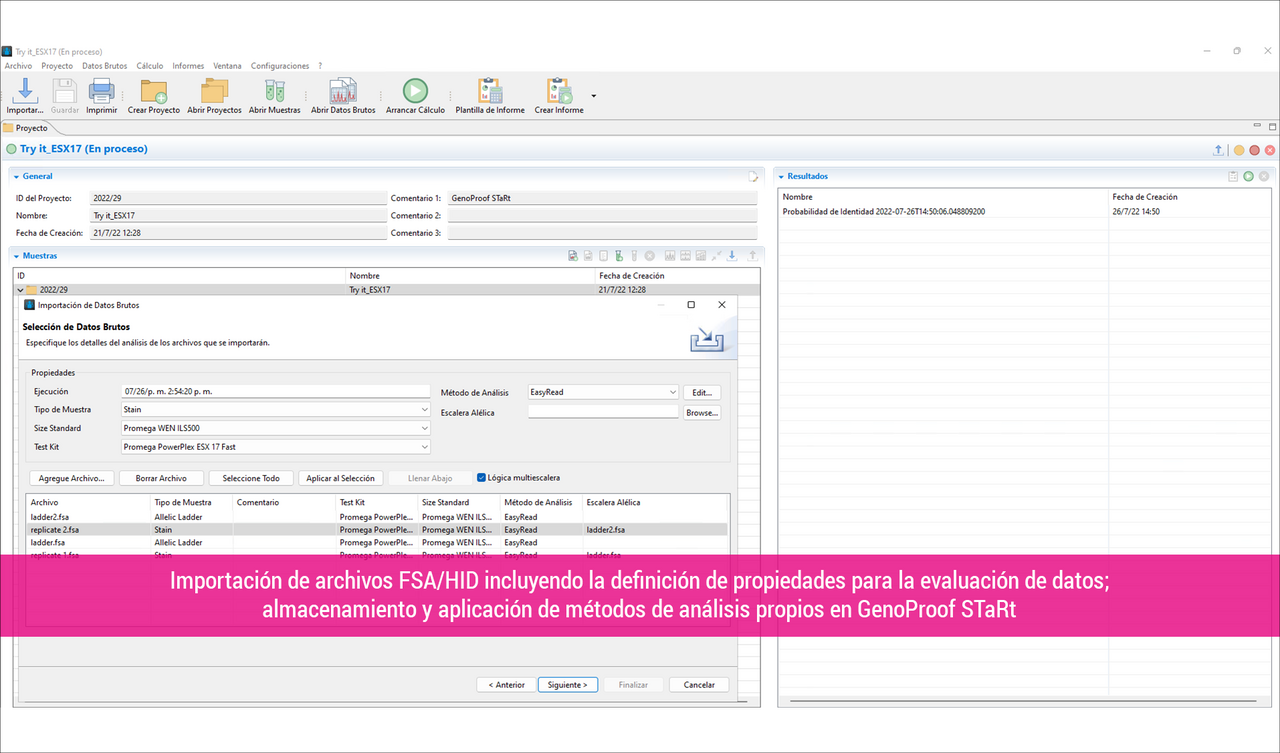Collapse the Resultados section
The width and height of the screenshot is (1280, 753).
pos(780,176)
